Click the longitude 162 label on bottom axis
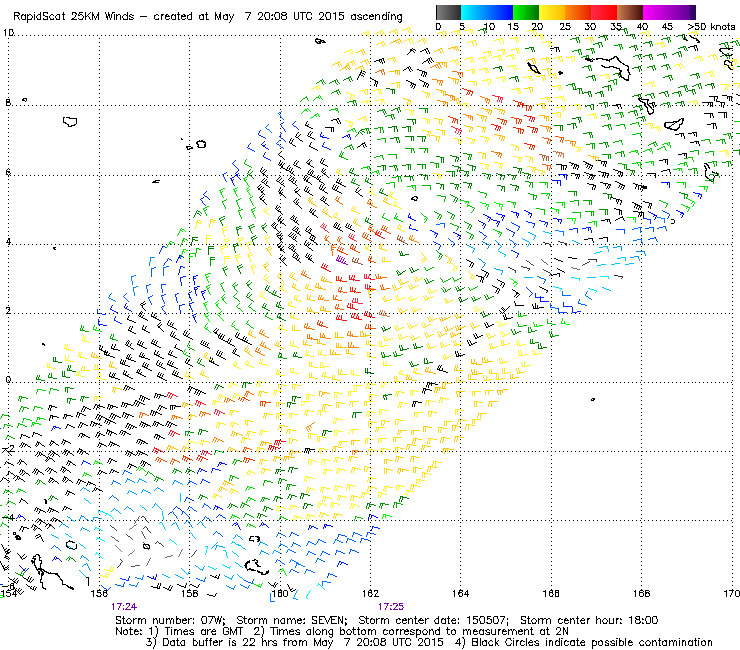740x650 pixels. click(x=370, y=594)
